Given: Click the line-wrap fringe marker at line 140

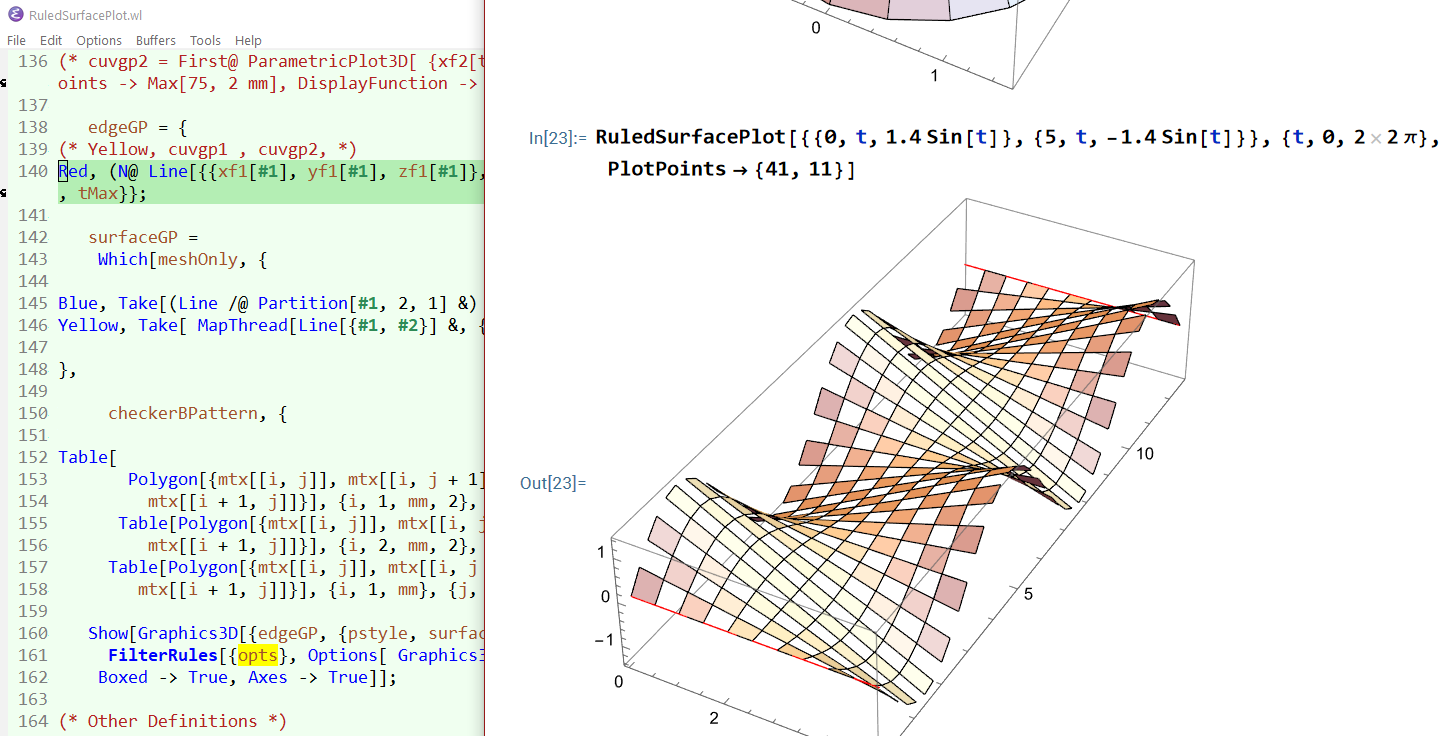Looking at the screenshot, I should [x=3, y=193].
